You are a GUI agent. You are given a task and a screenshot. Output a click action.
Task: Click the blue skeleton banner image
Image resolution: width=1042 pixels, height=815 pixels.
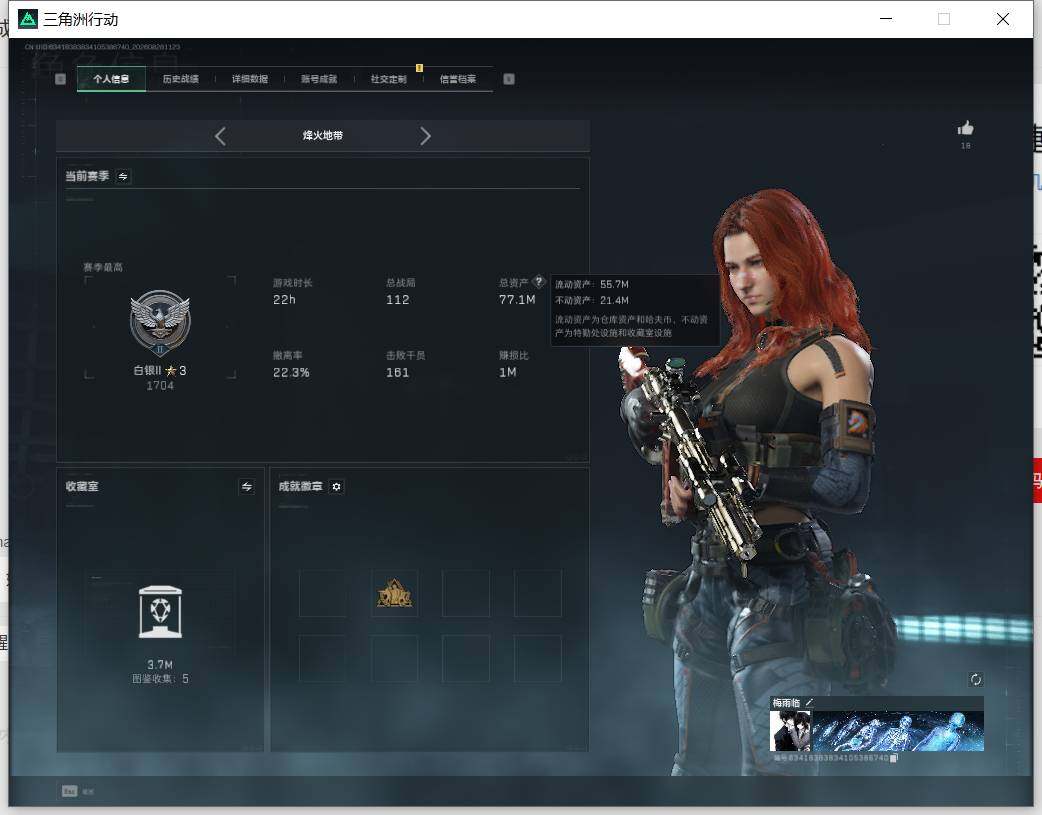[898, 731]
